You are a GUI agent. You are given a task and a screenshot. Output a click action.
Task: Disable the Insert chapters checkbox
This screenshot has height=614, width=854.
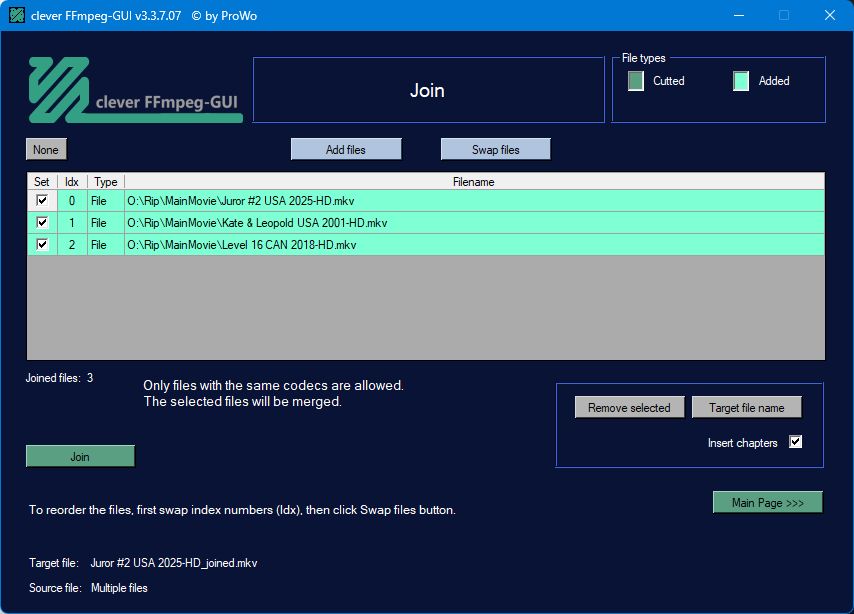pos(795,442)
